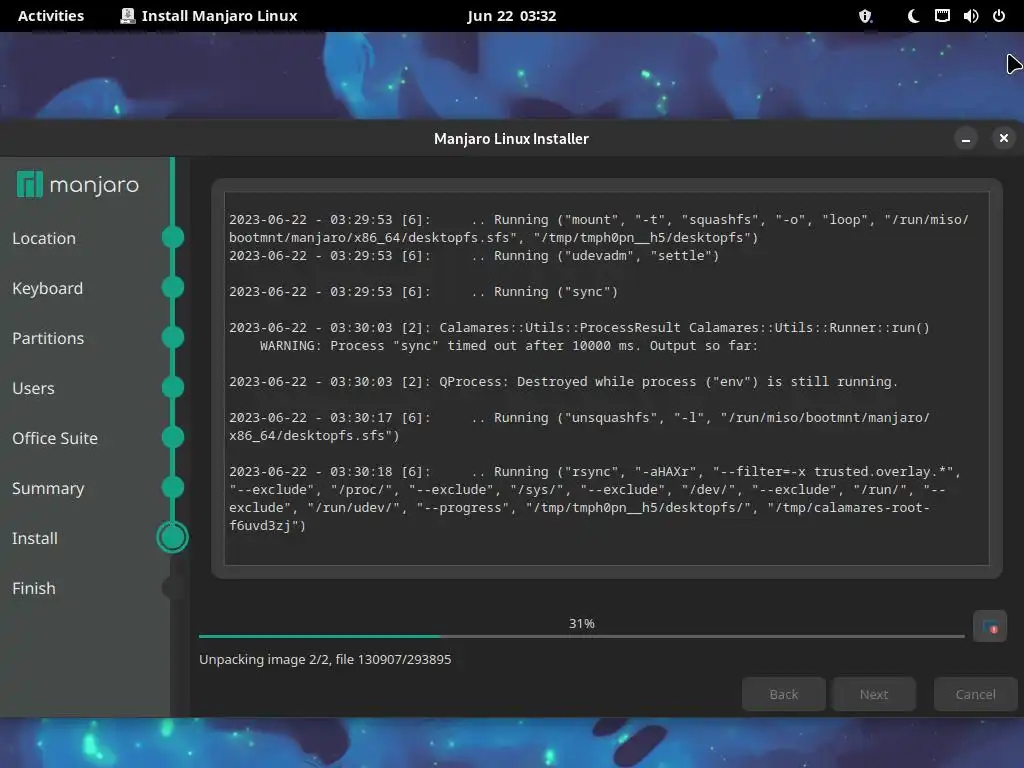This screenshot has width=1024, height=768.
Task: Open the Activities overview
Action: (x=51, y=16)
